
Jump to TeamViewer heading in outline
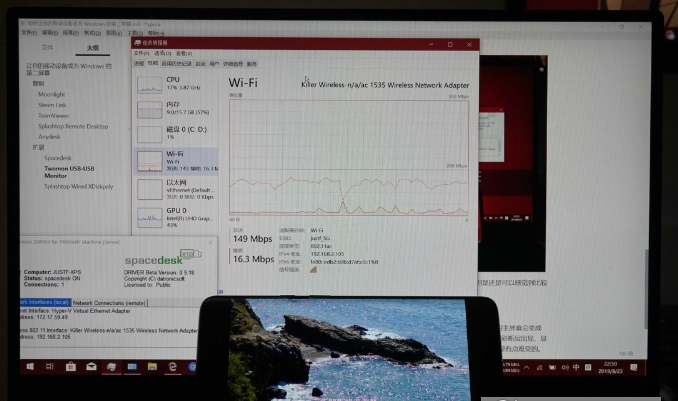tap(53, 115)
